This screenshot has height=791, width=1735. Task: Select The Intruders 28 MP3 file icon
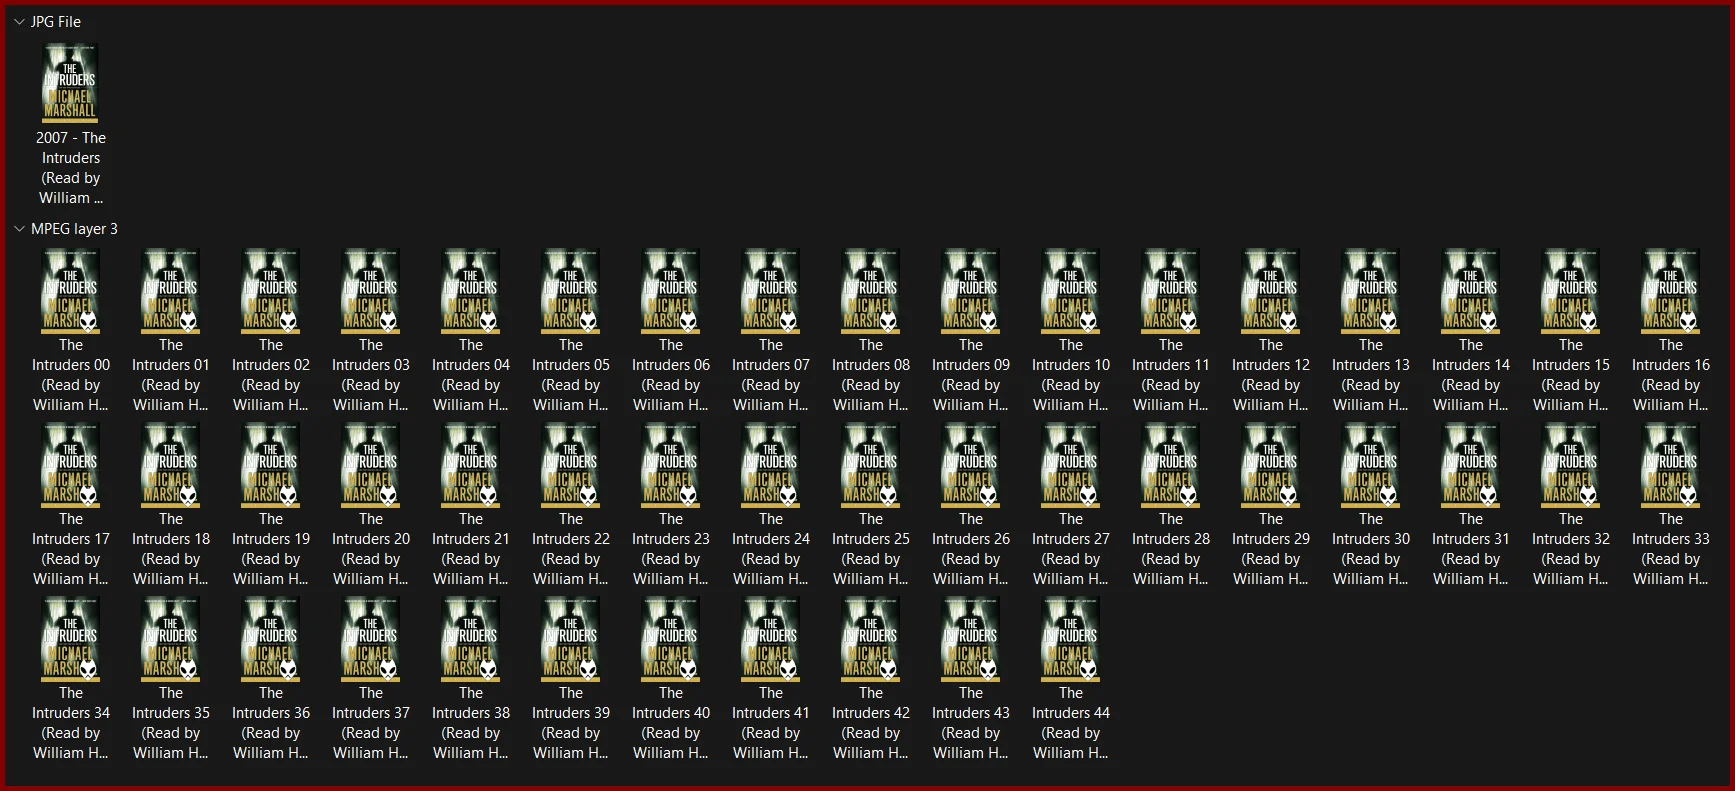1171,465
